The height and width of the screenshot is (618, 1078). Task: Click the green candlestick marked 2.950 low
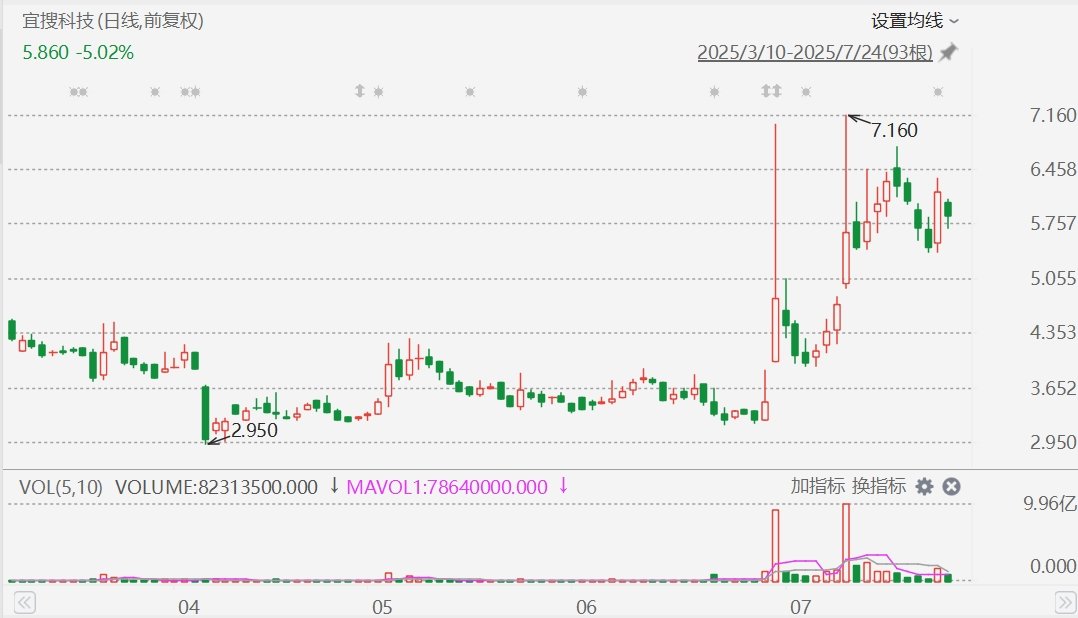[x=205, y=412]
